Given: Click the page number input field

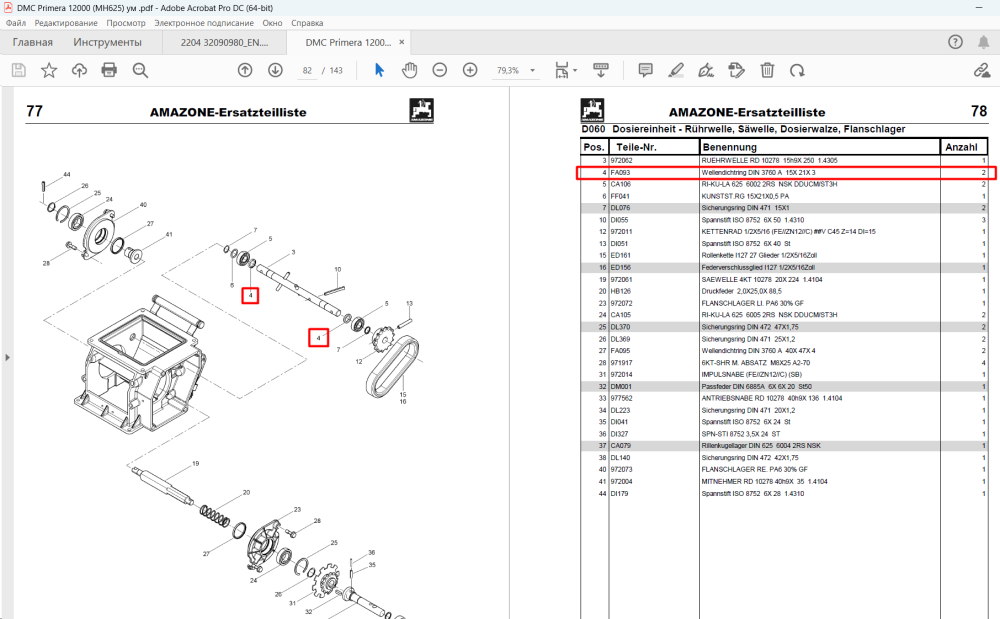Looking at the screenshot, I should click(307, 70).
